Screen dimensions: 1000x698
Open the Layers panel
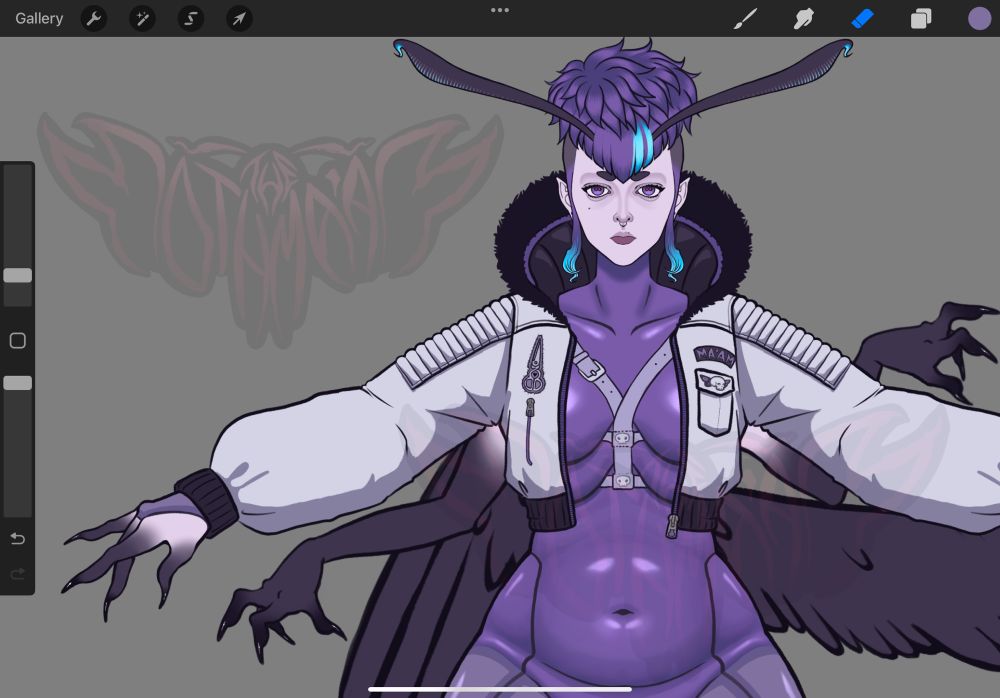920,18
